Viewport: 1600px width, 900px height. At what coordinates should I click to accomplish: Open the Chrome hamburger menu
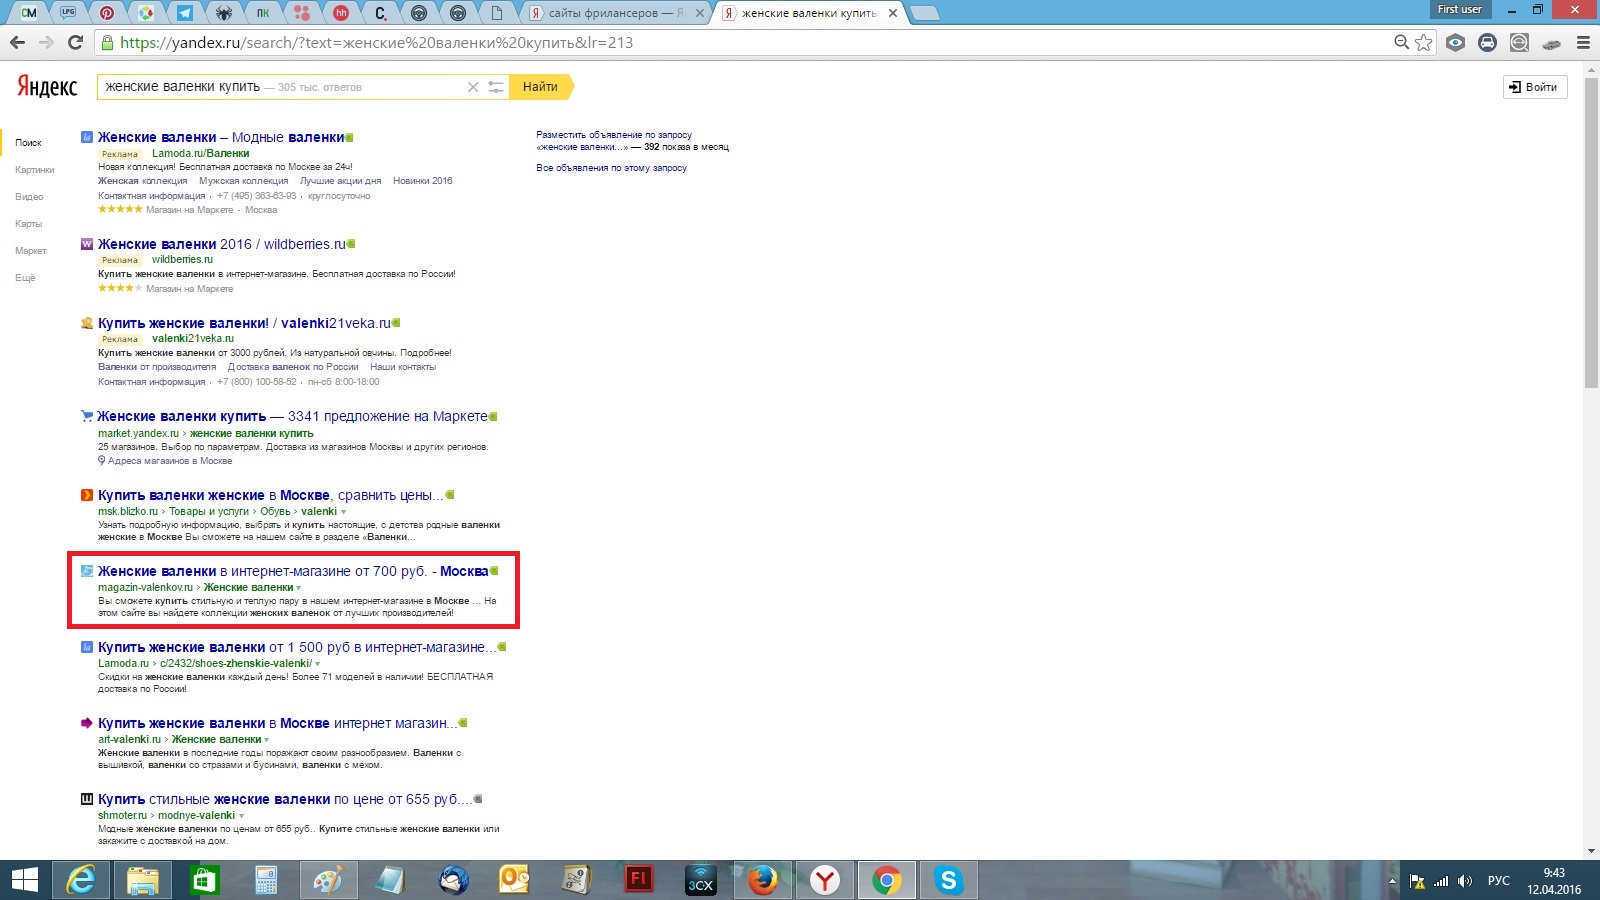tap(1583, 42)
